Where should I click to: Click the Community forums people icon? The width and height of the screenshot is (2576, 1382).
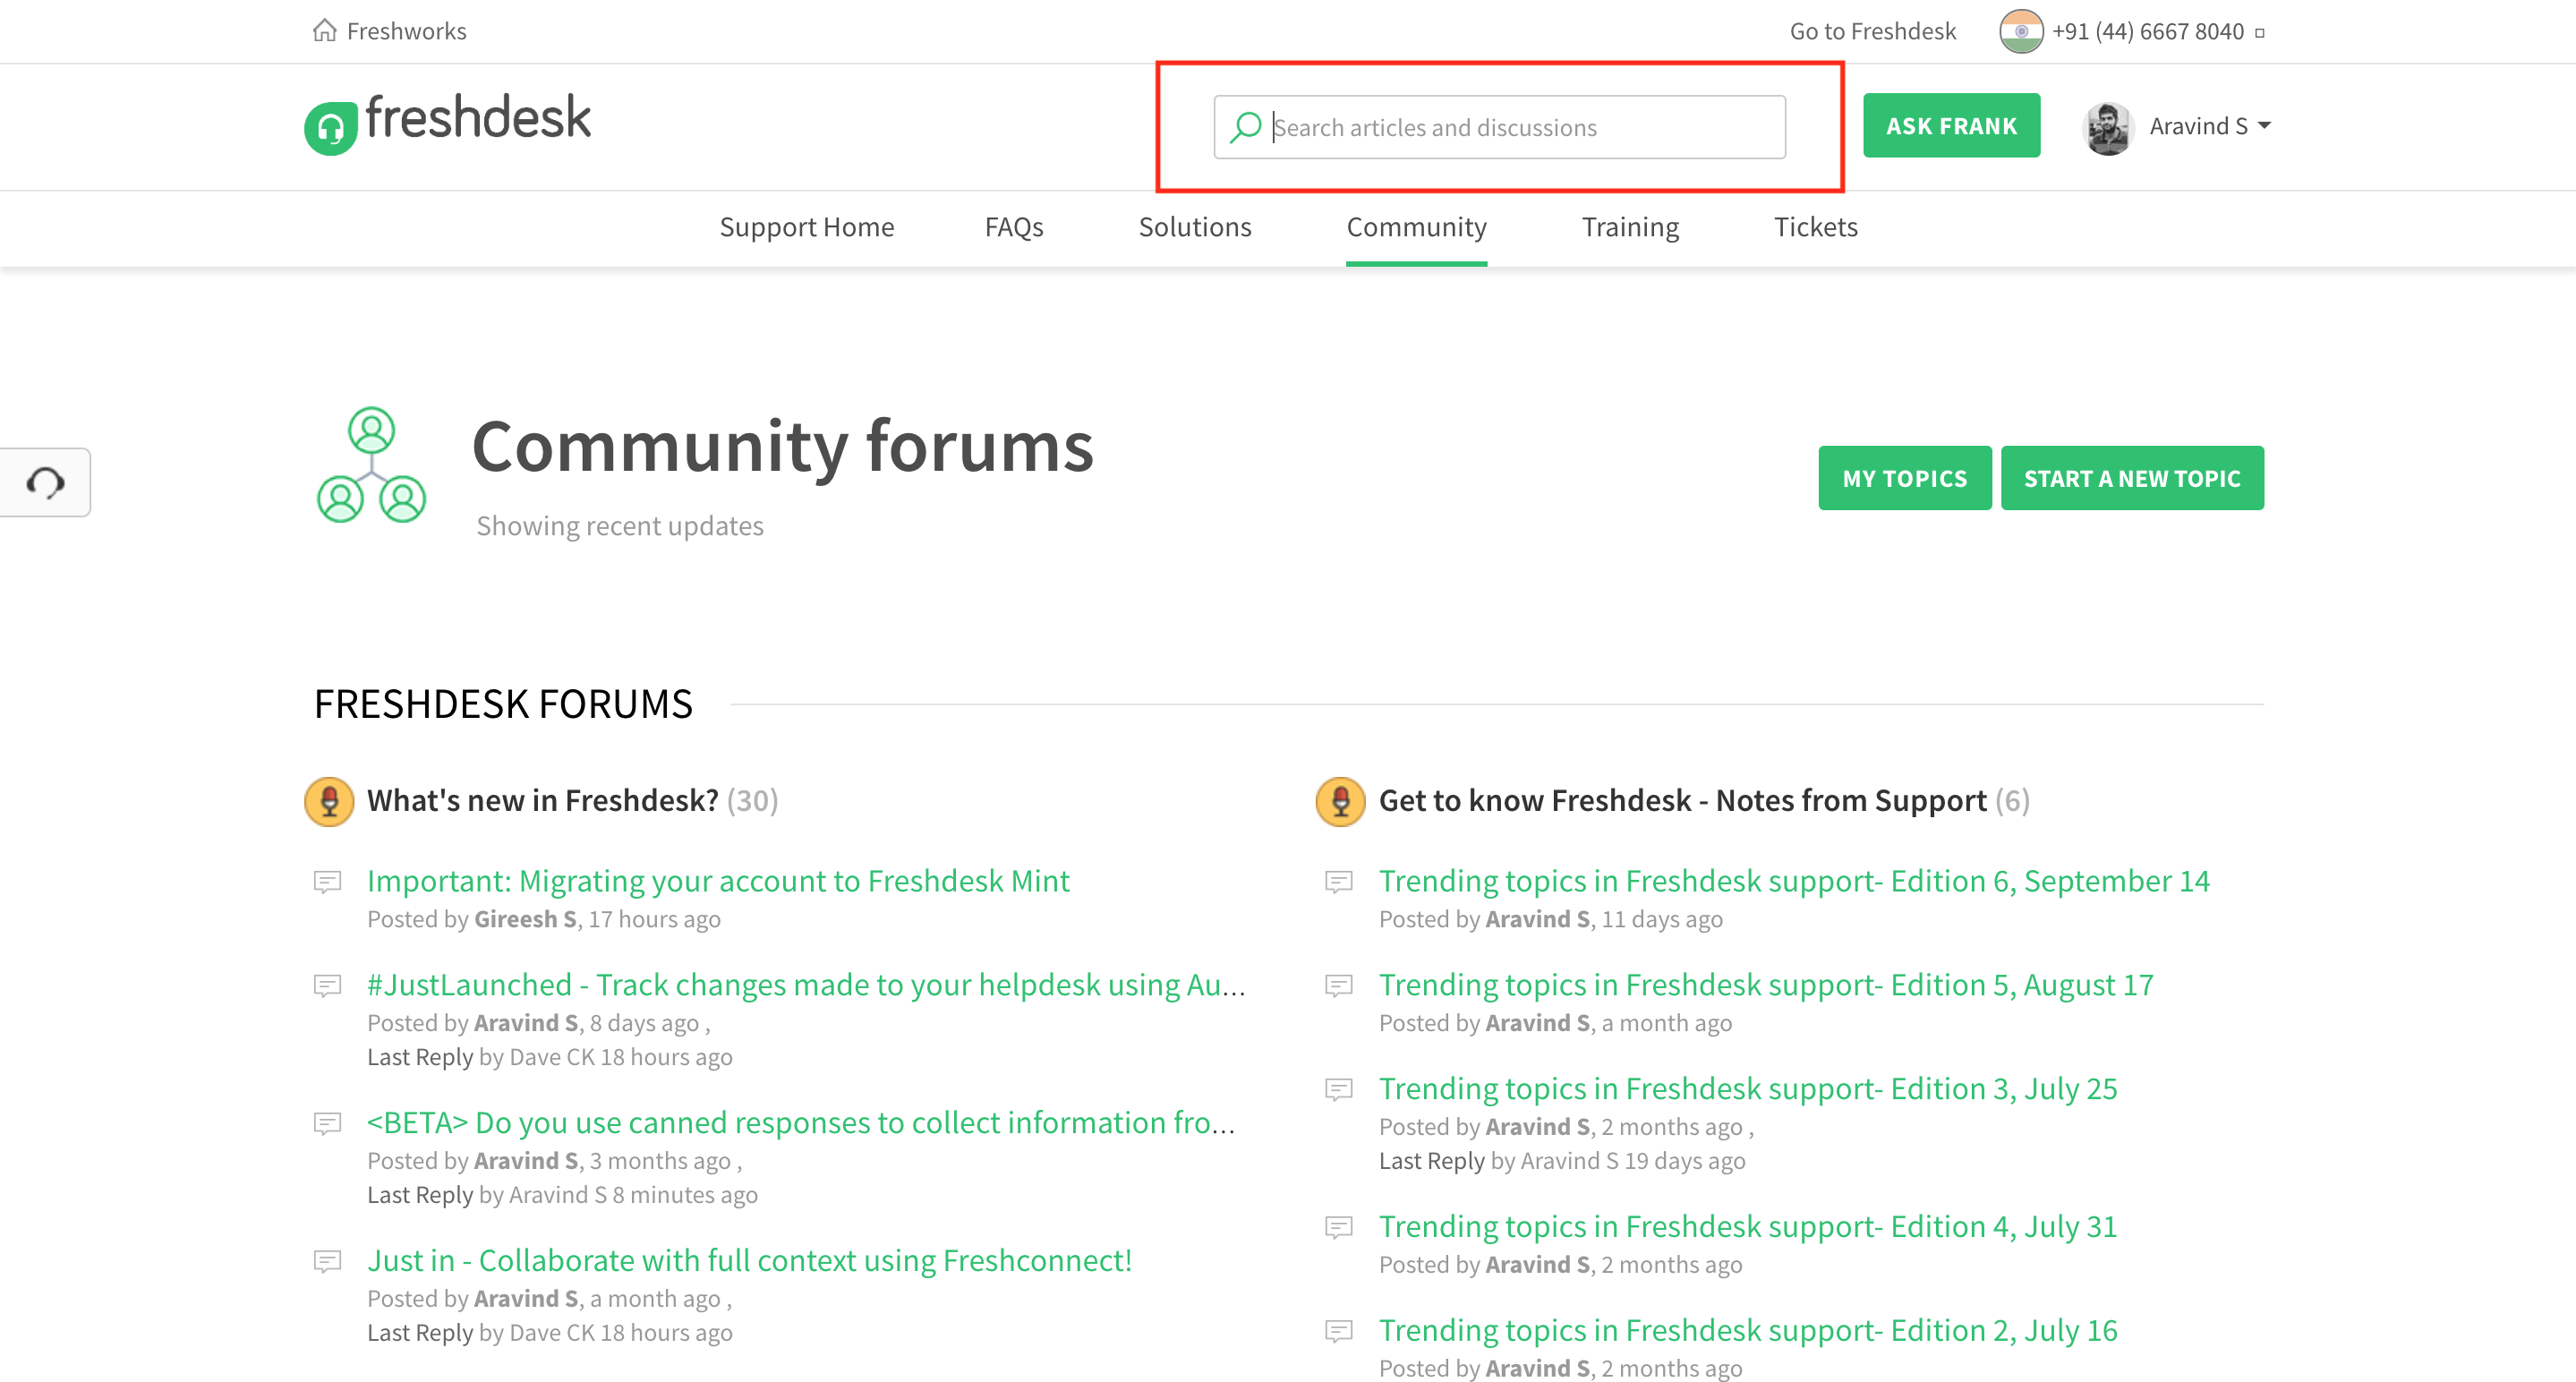tap(371, 466)
